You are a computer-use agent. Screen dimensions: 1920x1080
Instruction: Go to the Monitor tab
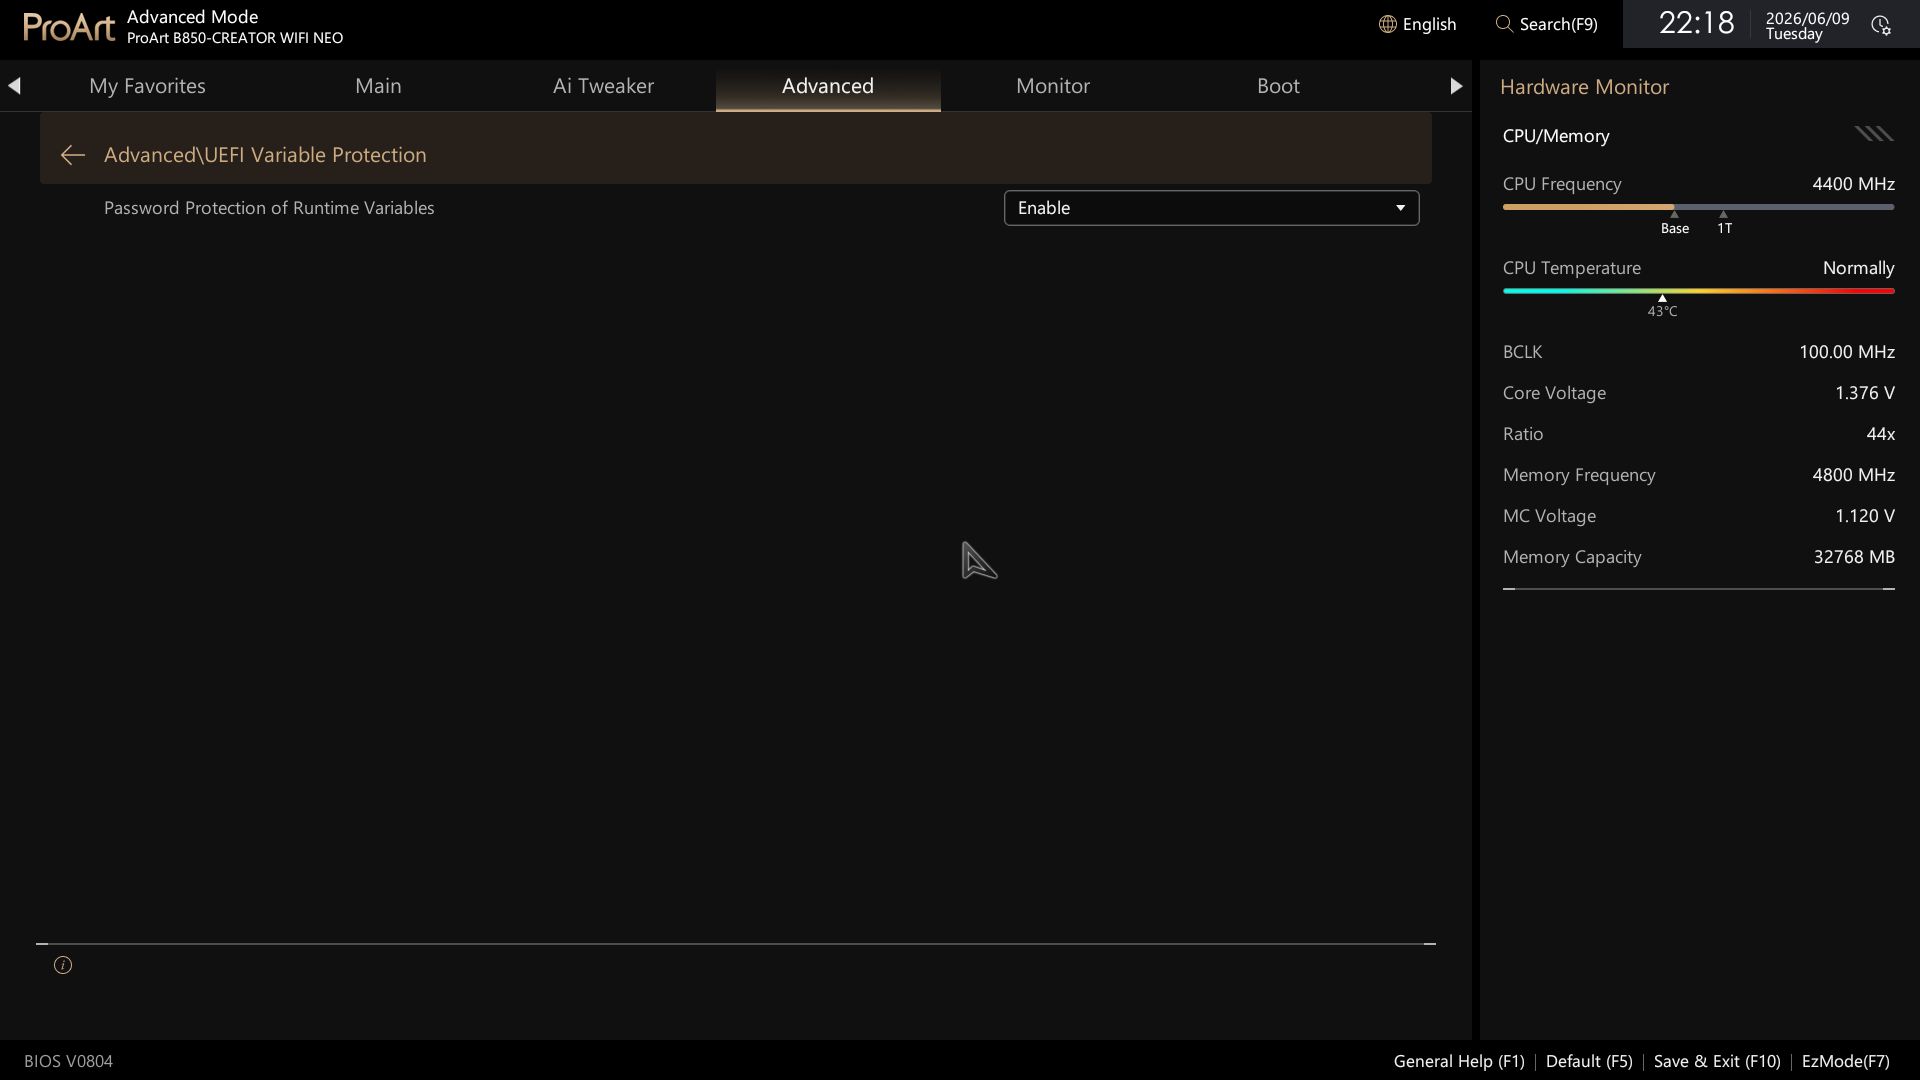point(1053,86)
